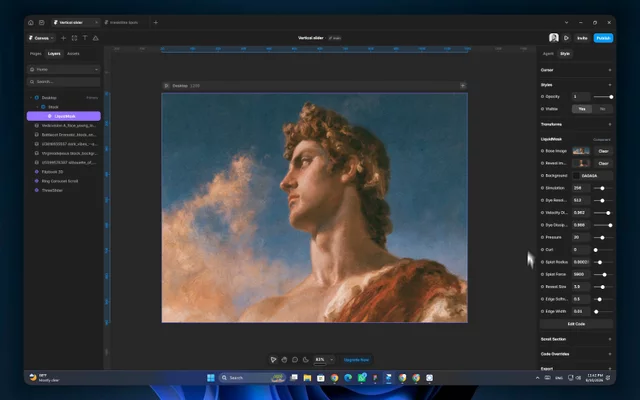Open the zoom percentage dropdown arrow
Screen dimensions: 640x400
click(331, 360)
